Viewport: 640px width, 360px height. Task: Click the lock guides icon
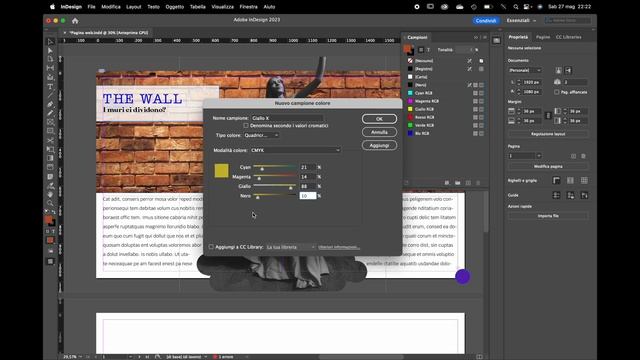click(570, 195)
